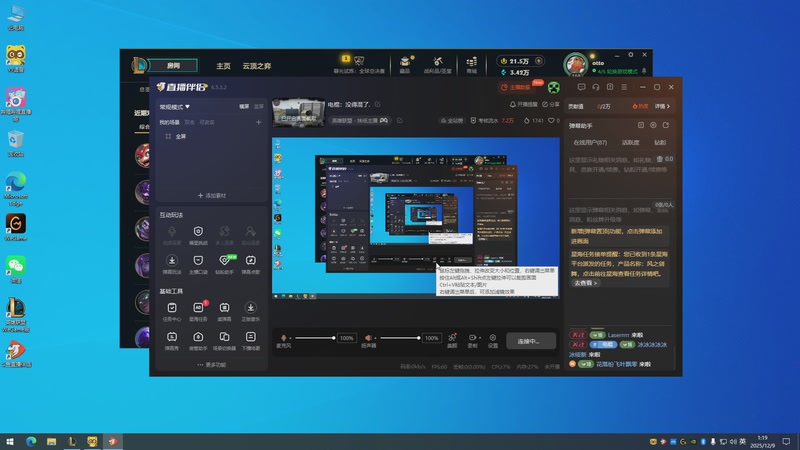Click the edit icon beside the game category

coord(399,120)
